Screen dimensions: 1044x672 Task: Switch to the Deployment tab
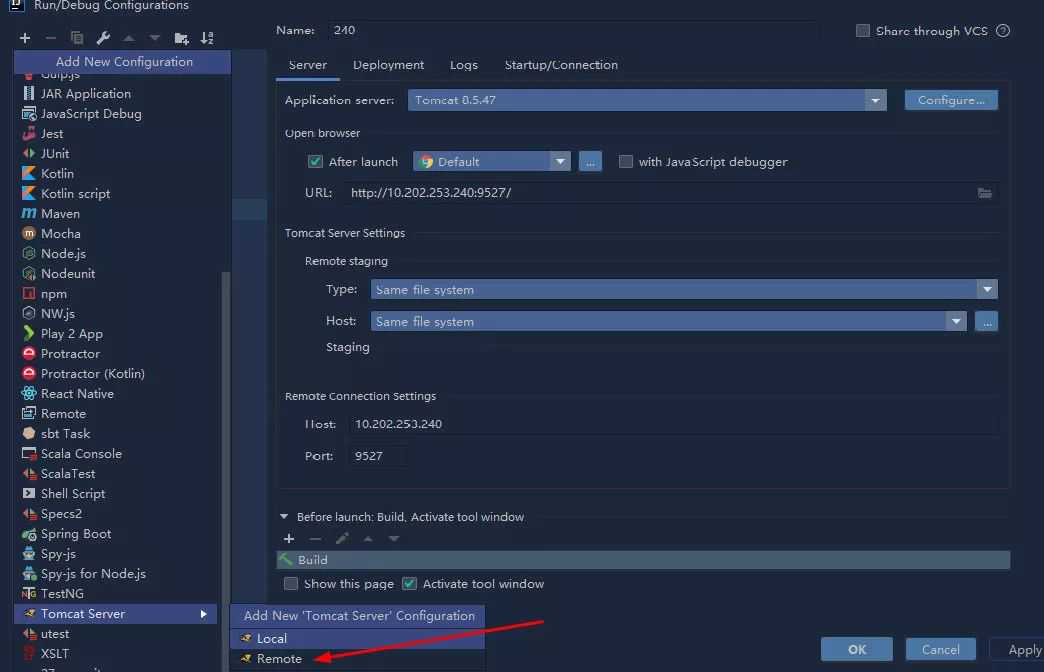pyautogui.click(x=388, y=65)
